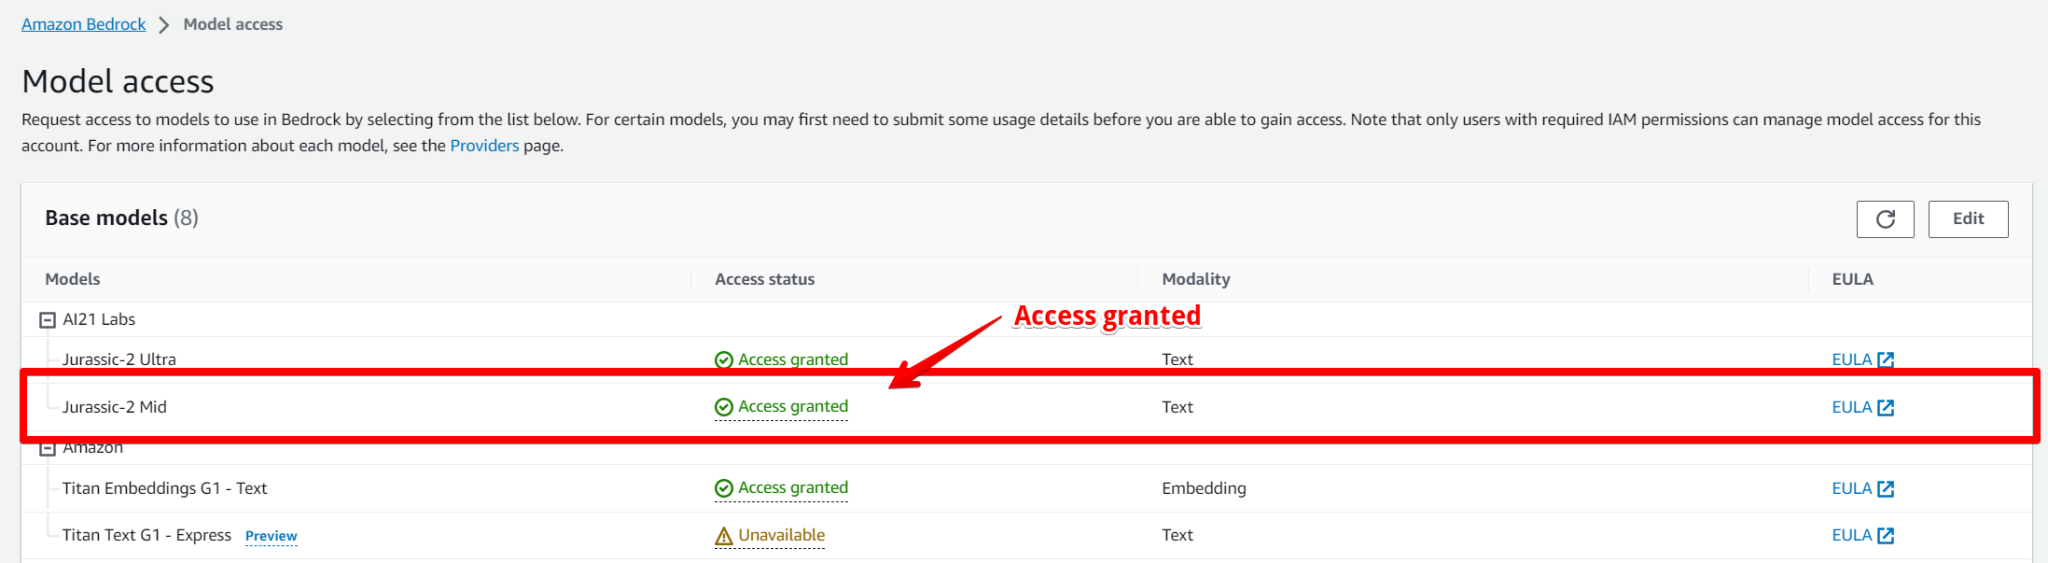Click the Unavailable warning status icon

tap(724, 536)
